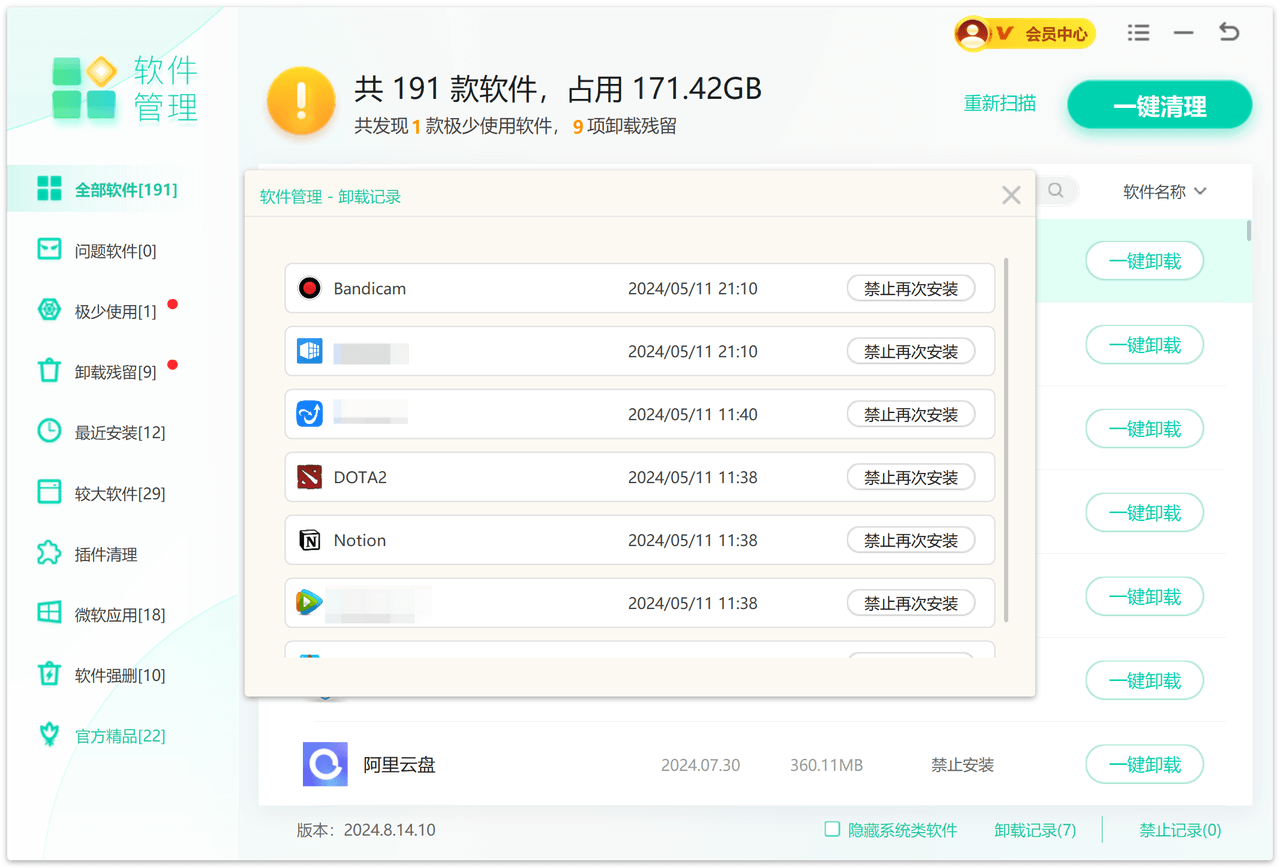The height and width of the screenshot is (868, 1280).
Task: Click the DOTA2 game icon
Action: [x=310, y=477]
